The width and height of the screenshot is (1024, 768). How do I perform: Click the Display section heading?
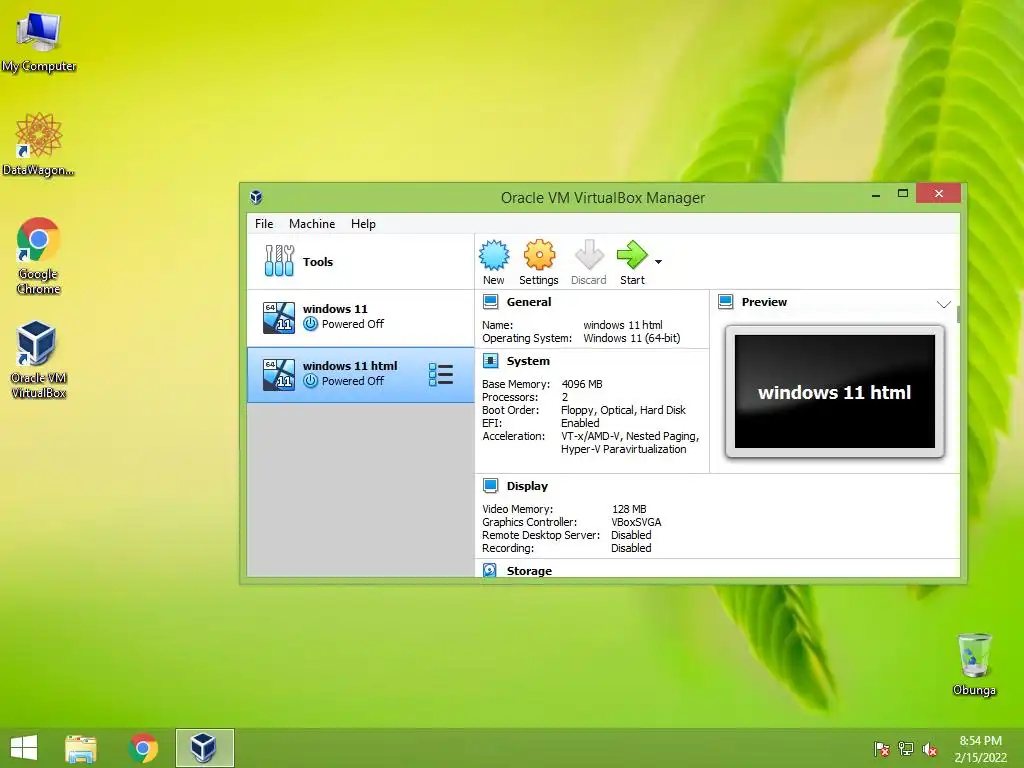coord(527,486)
